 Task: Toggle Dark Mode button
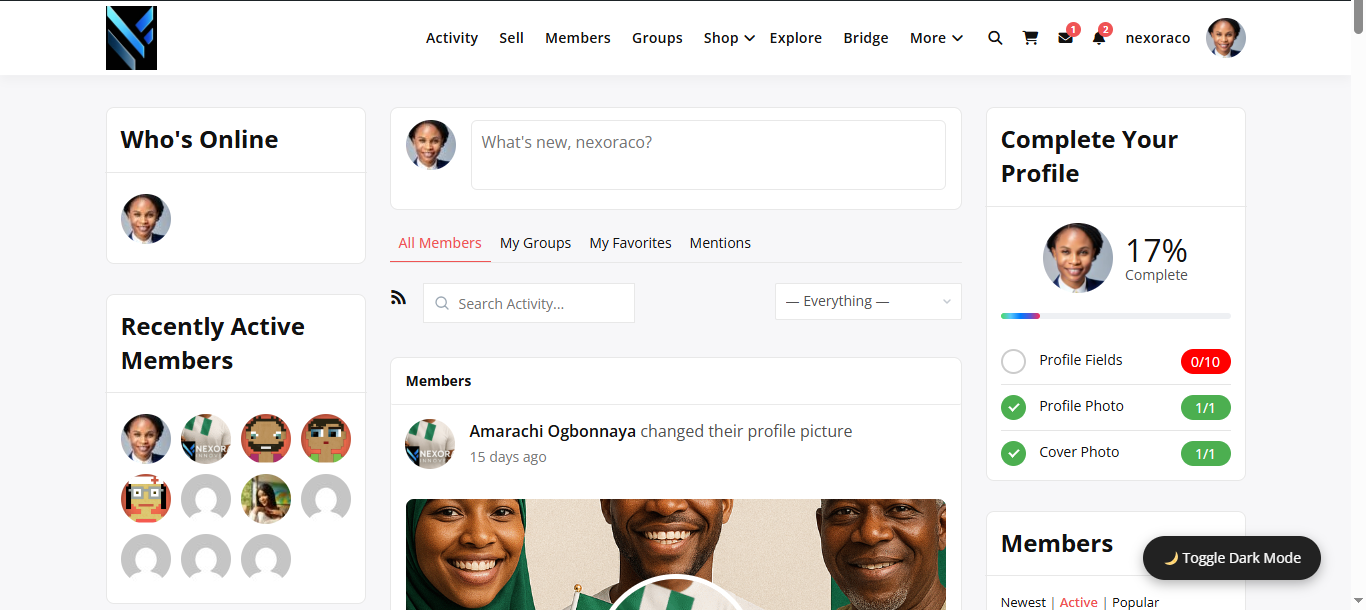pos(1231,558)
